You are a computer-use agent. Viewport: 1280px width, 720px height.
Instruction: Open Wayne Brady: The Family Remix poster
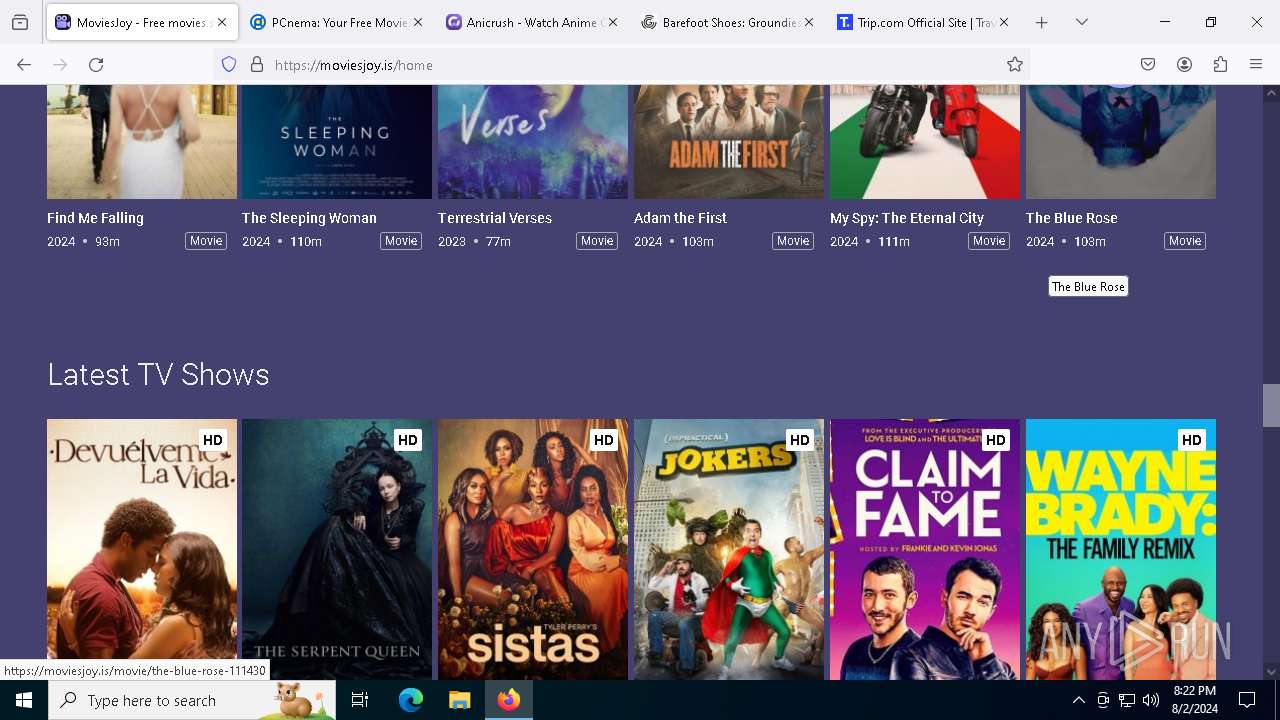[x=1121, y=549]
